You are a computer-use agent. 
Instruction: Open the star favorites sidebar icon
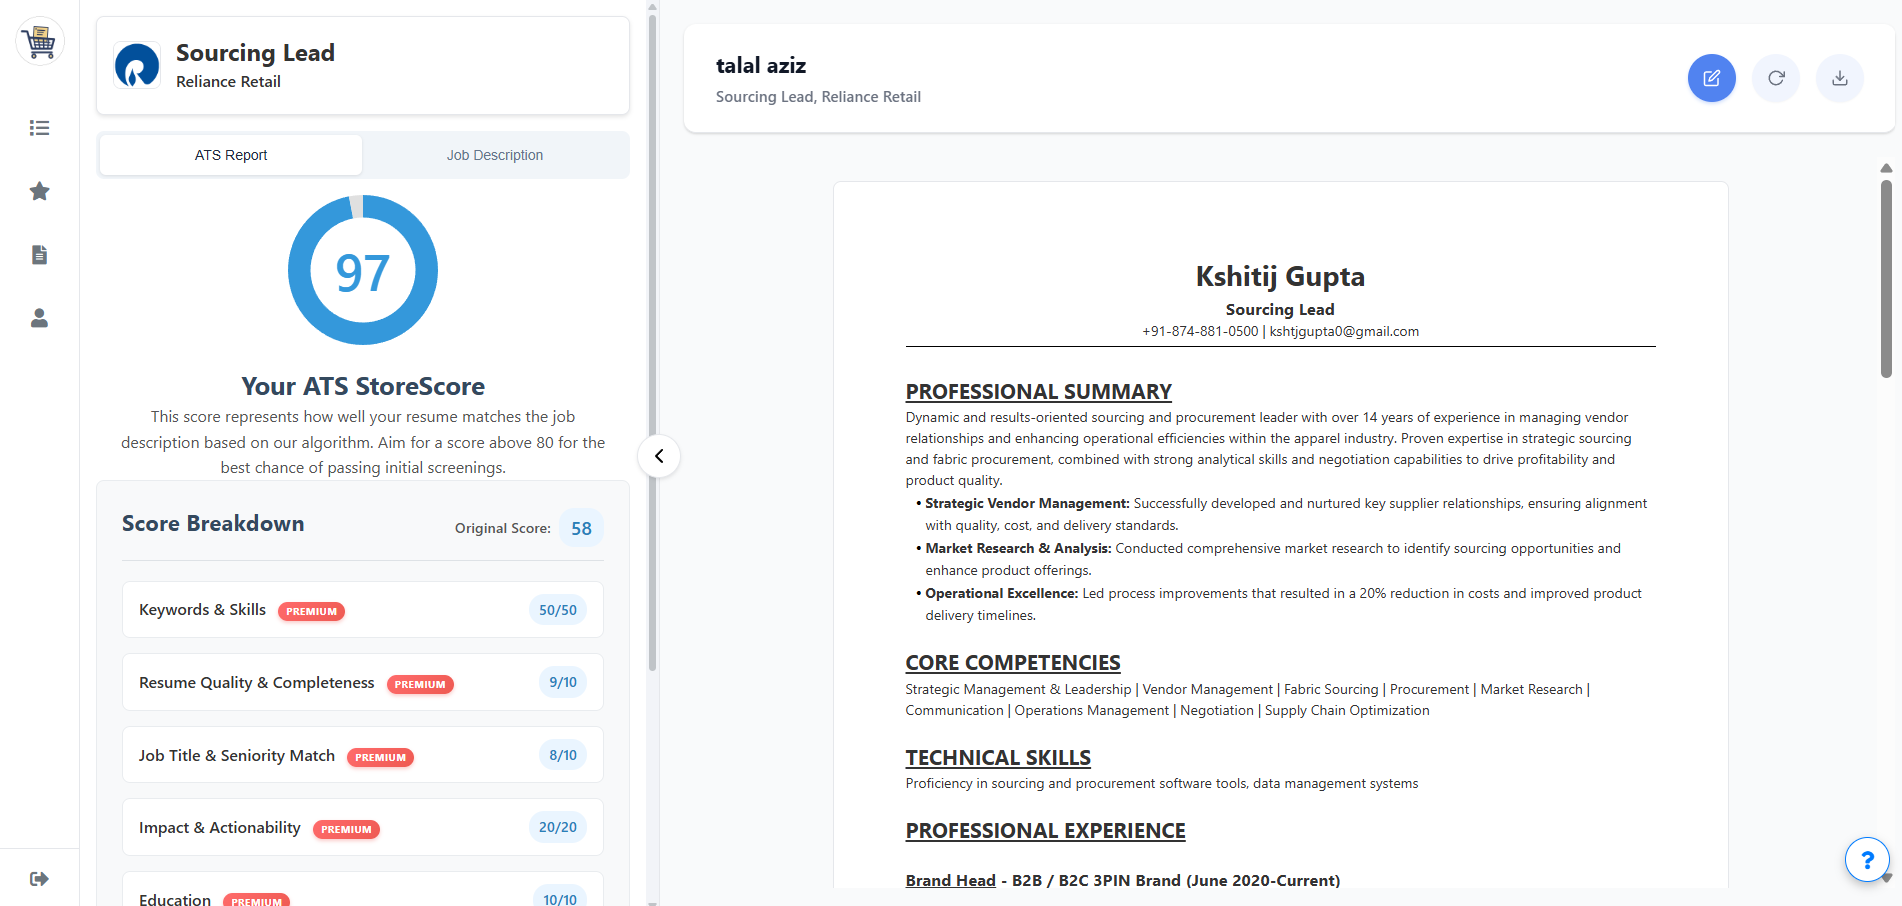pos(40,191)
